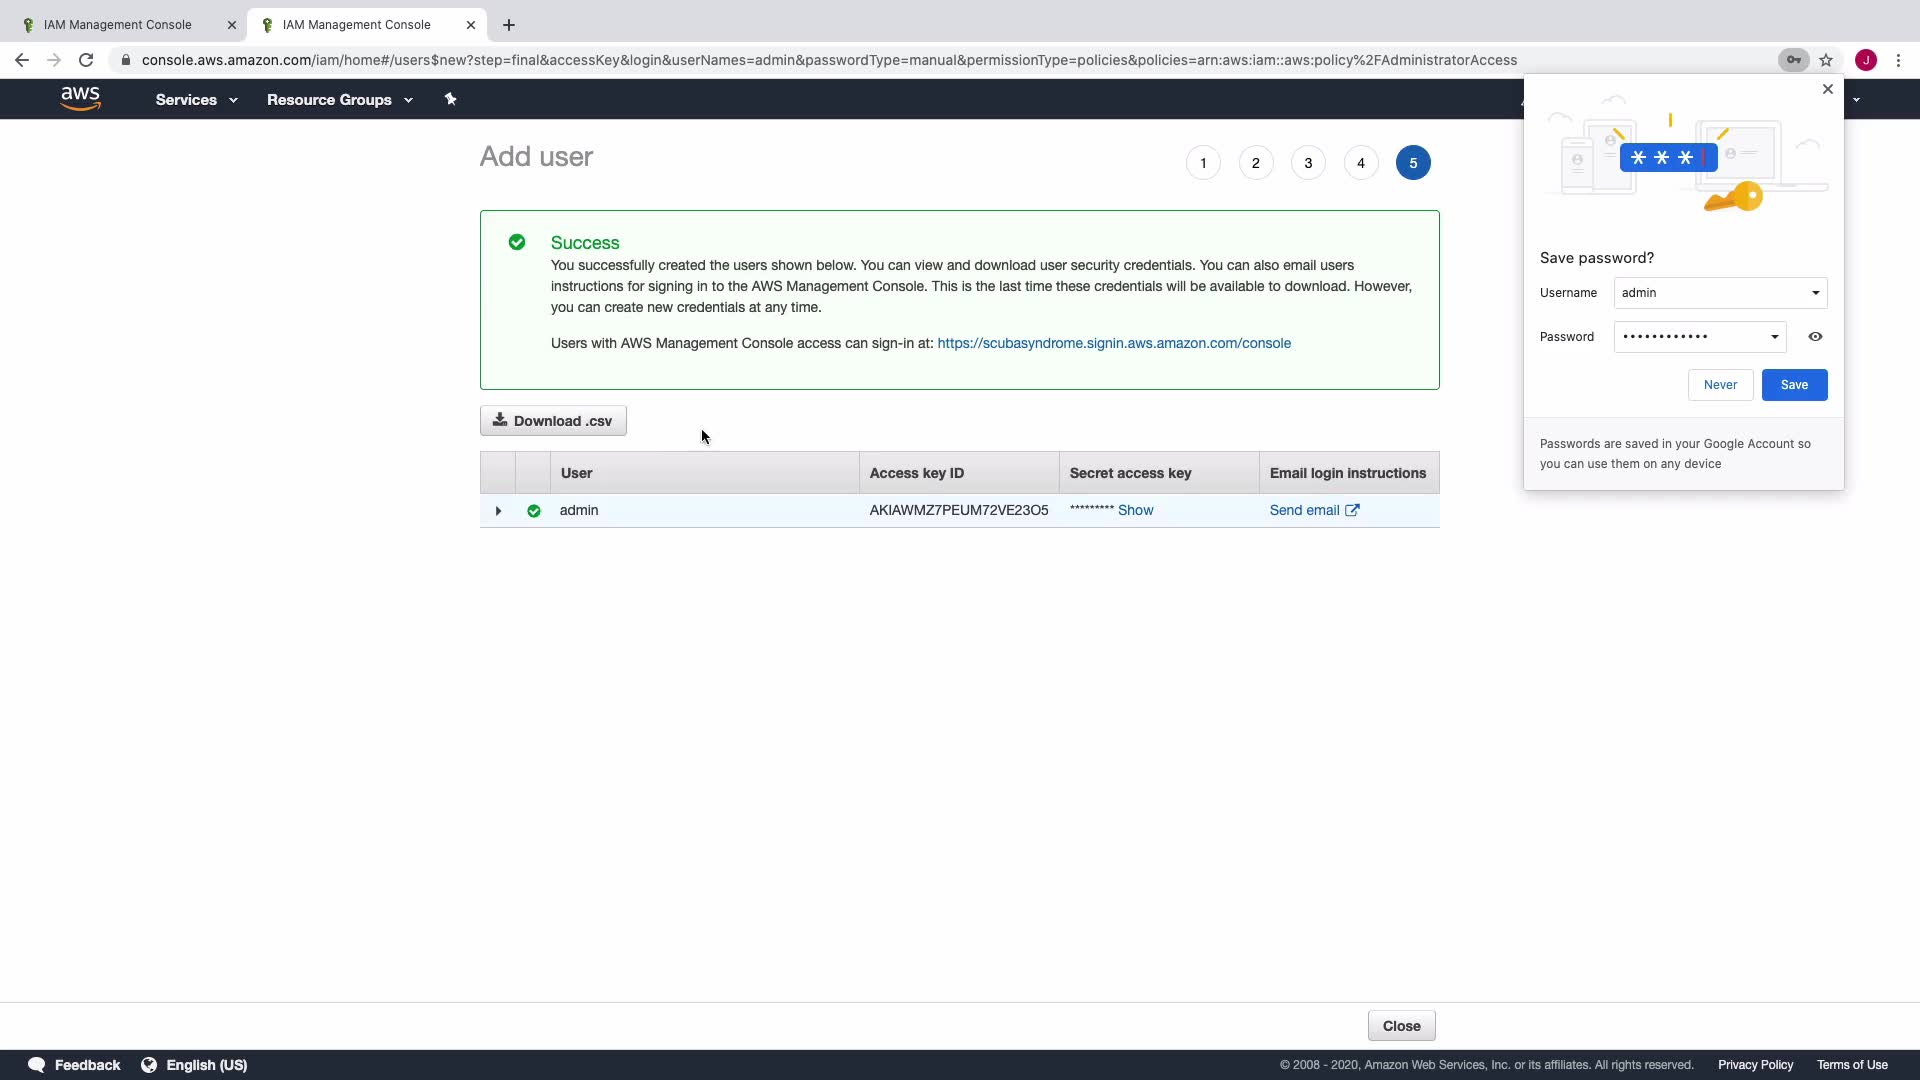This screenshot has height=1080, width=1920.
Task: Click the pin shortcut icon in navbar
Action: click(x=450, y=99)
